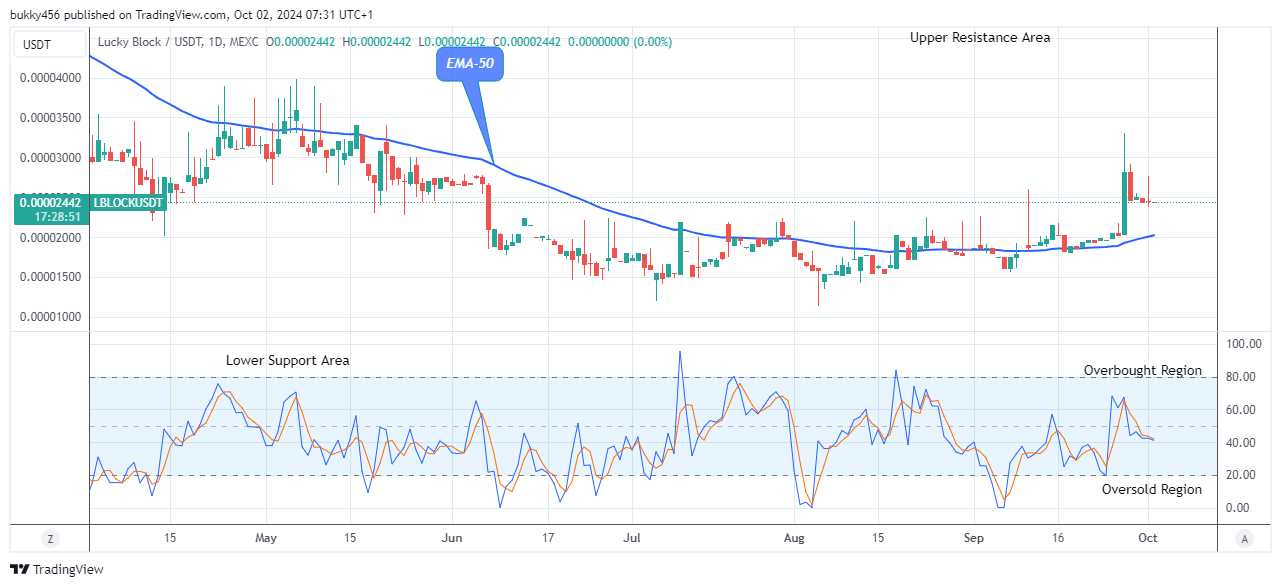Click the Oct date axis label

point(1148,538)
